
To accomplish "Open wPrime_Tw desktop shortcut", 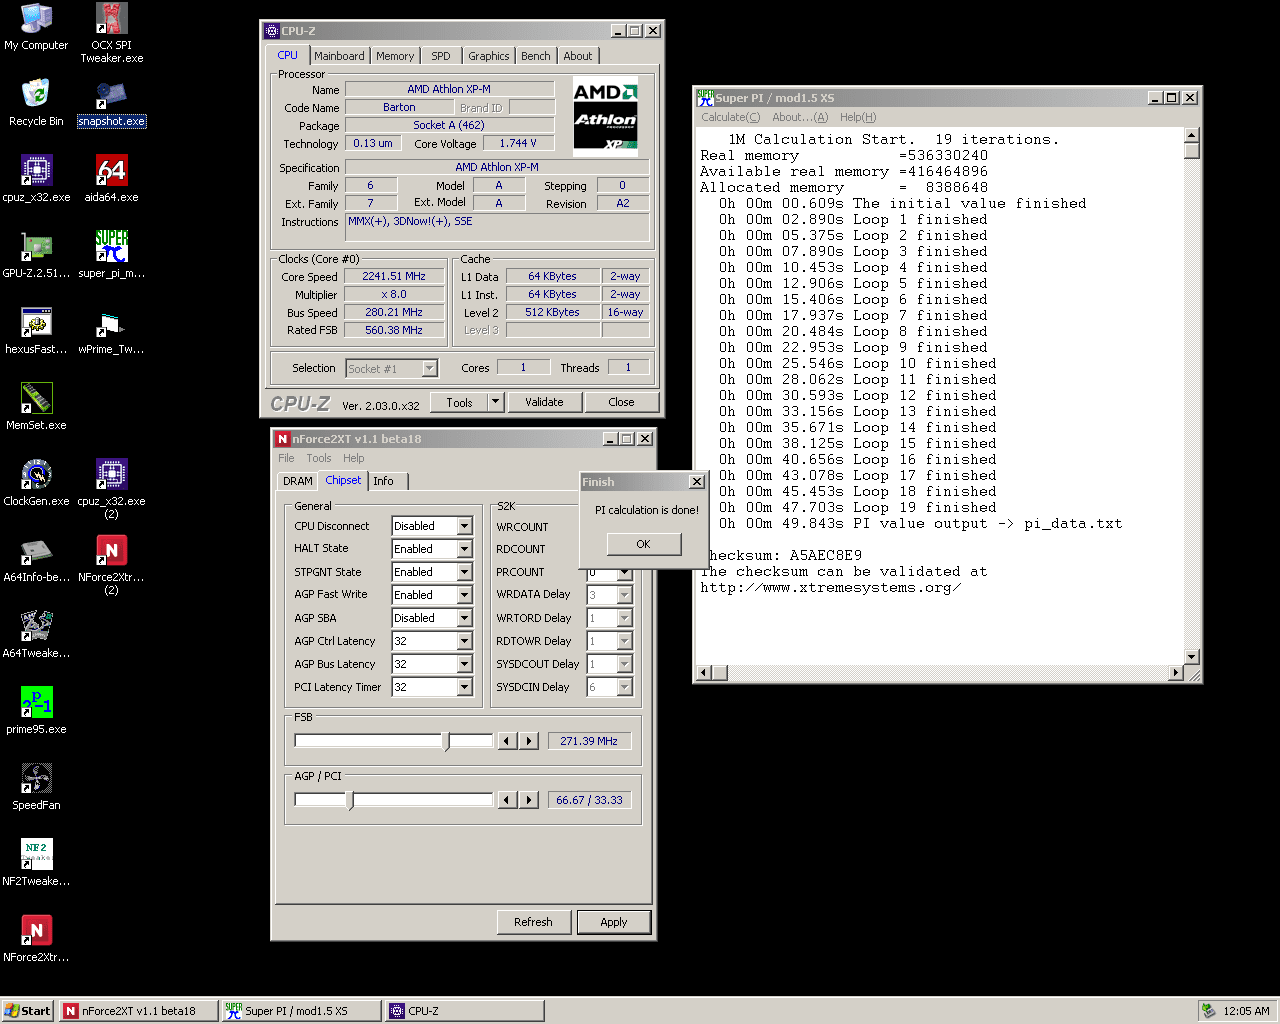I will point(111,332).
